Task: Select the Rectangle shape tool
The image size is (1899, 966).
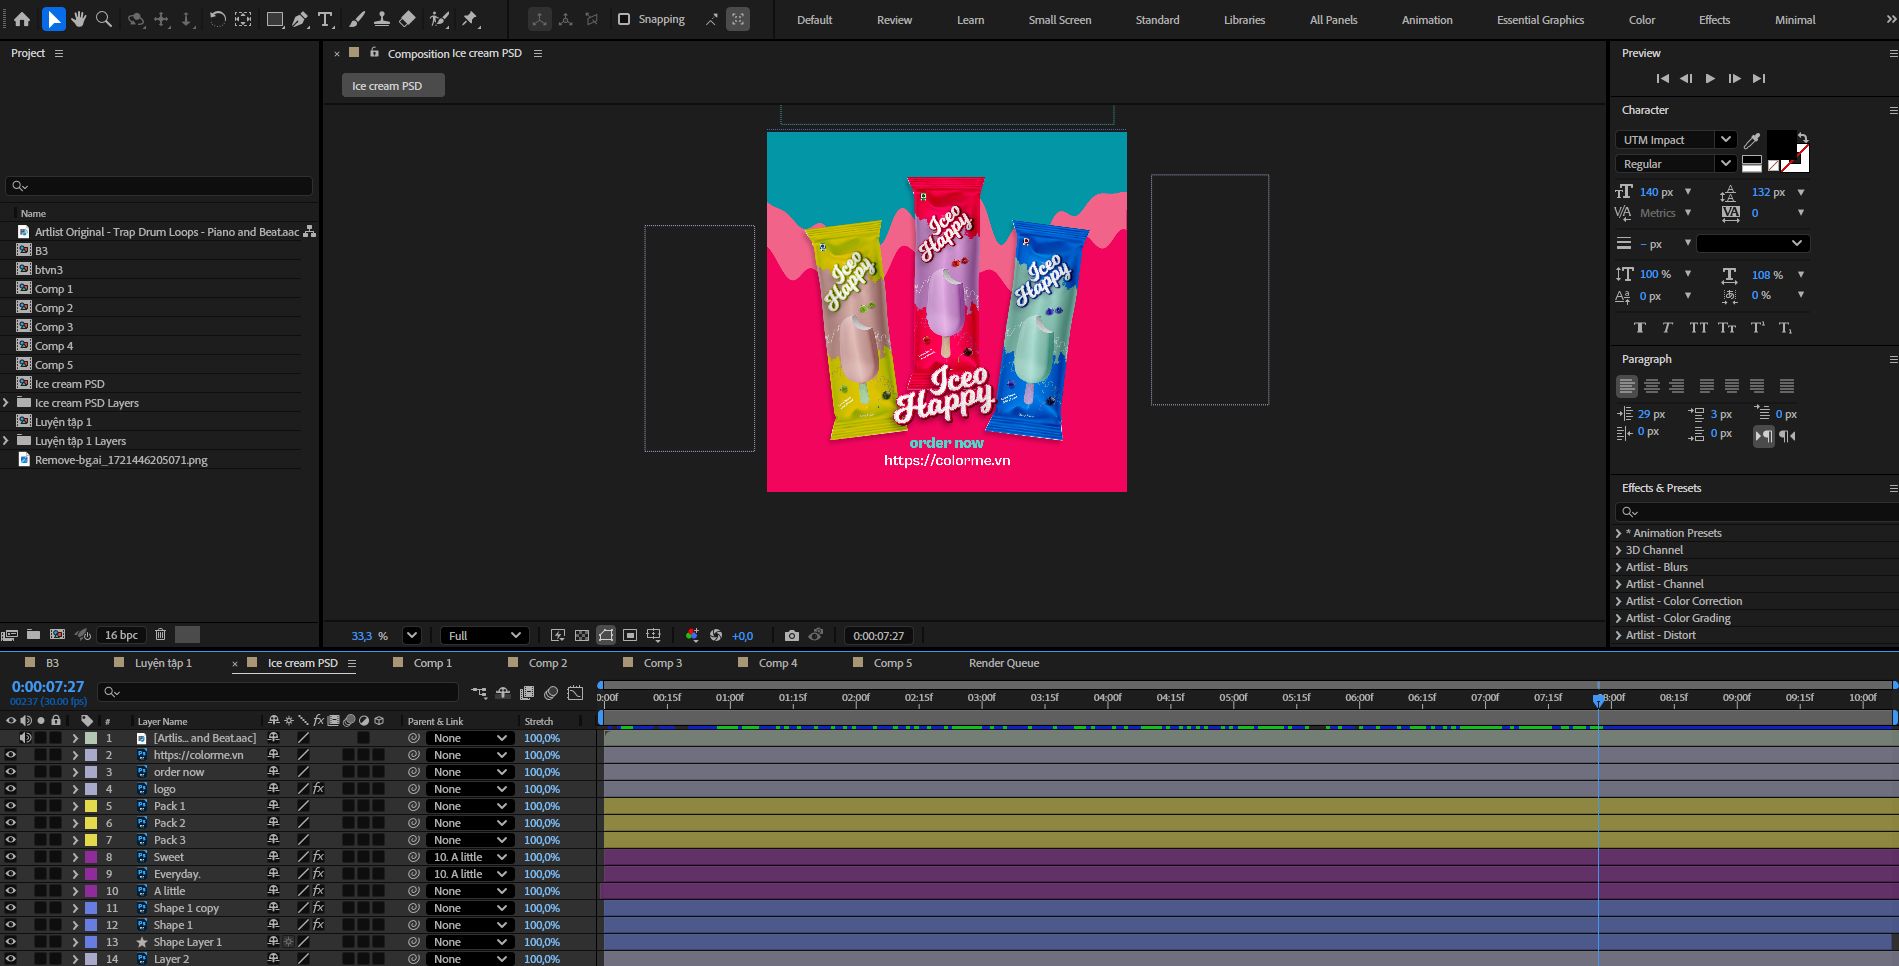Action: tap(275, 19)
